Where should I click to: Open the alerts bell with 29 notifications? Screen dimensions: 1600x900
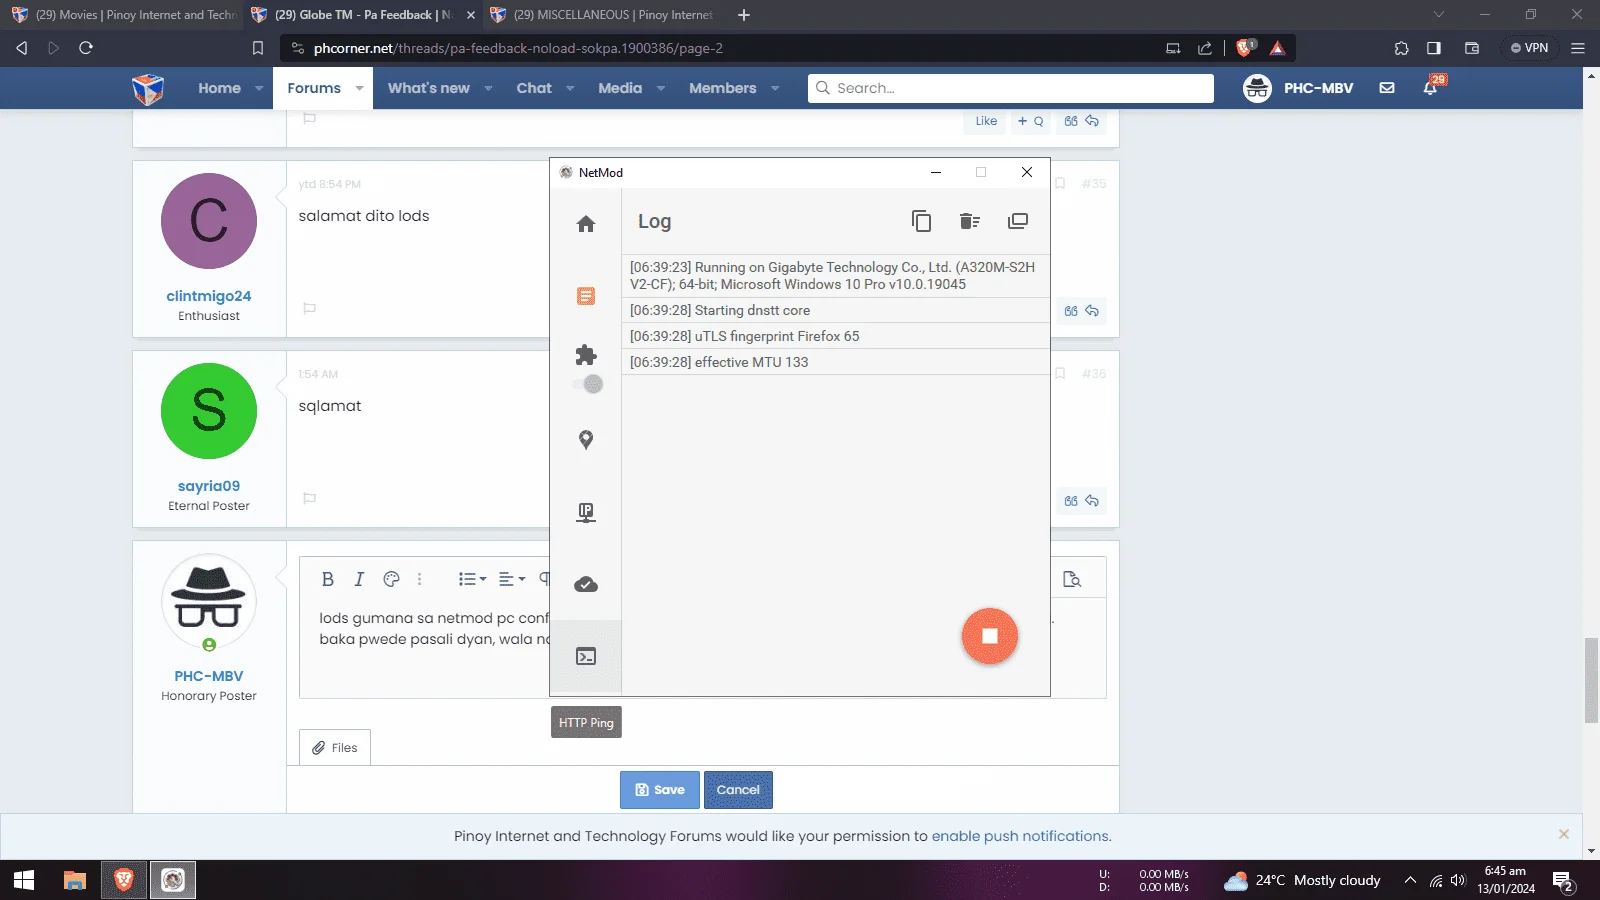(1431, 88)
